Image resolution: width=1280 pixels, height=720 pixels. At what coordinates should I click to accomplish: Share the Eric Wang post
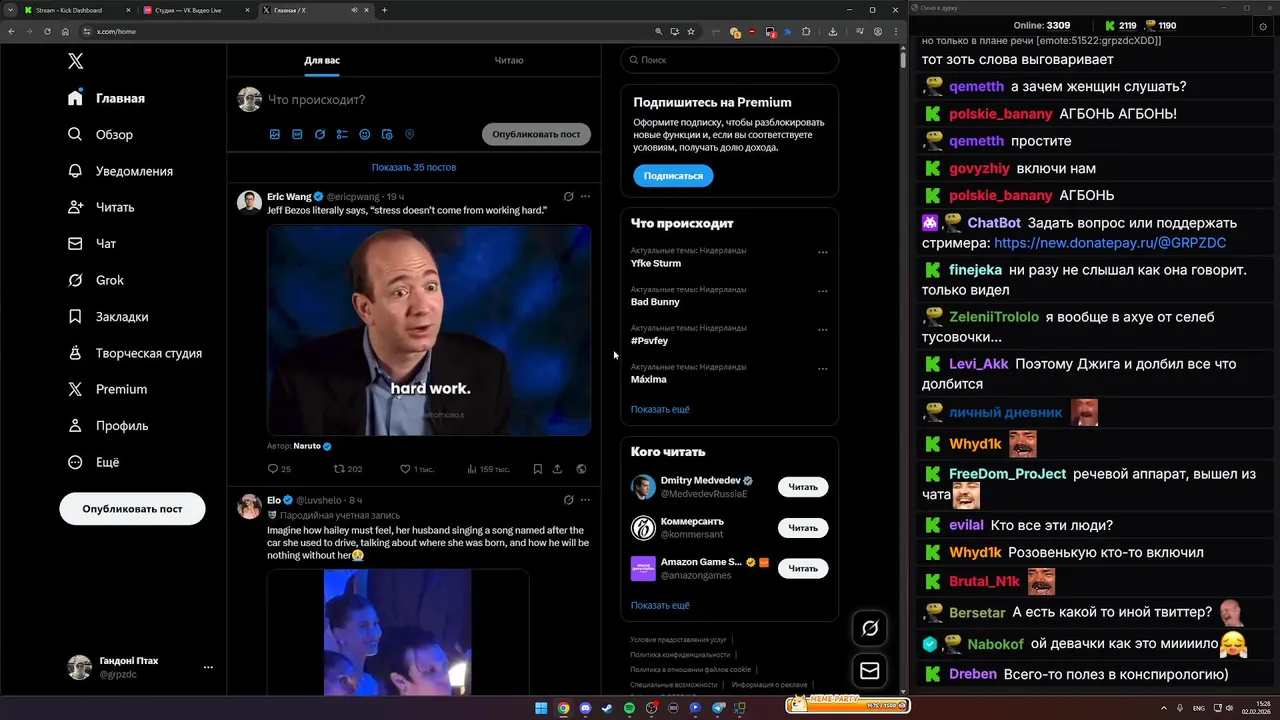coord(557,469)
